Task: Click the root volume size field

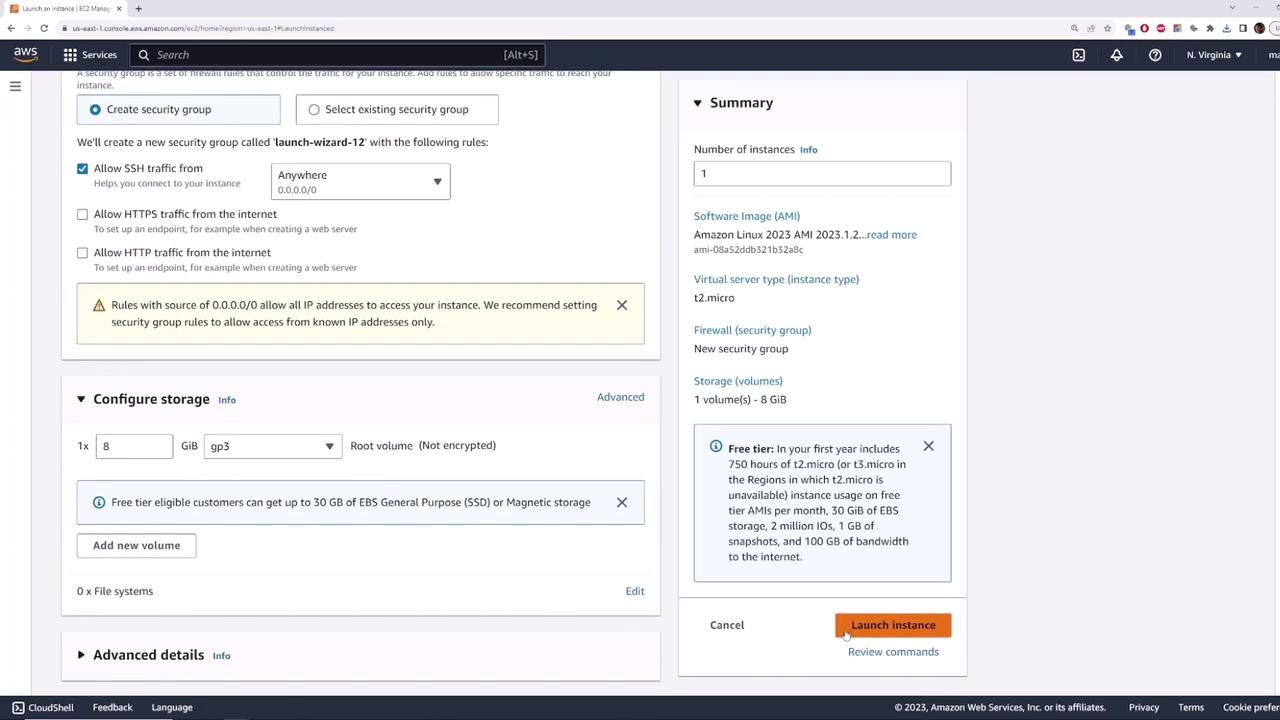Action: pyautogui.click(x=134, y=446)
